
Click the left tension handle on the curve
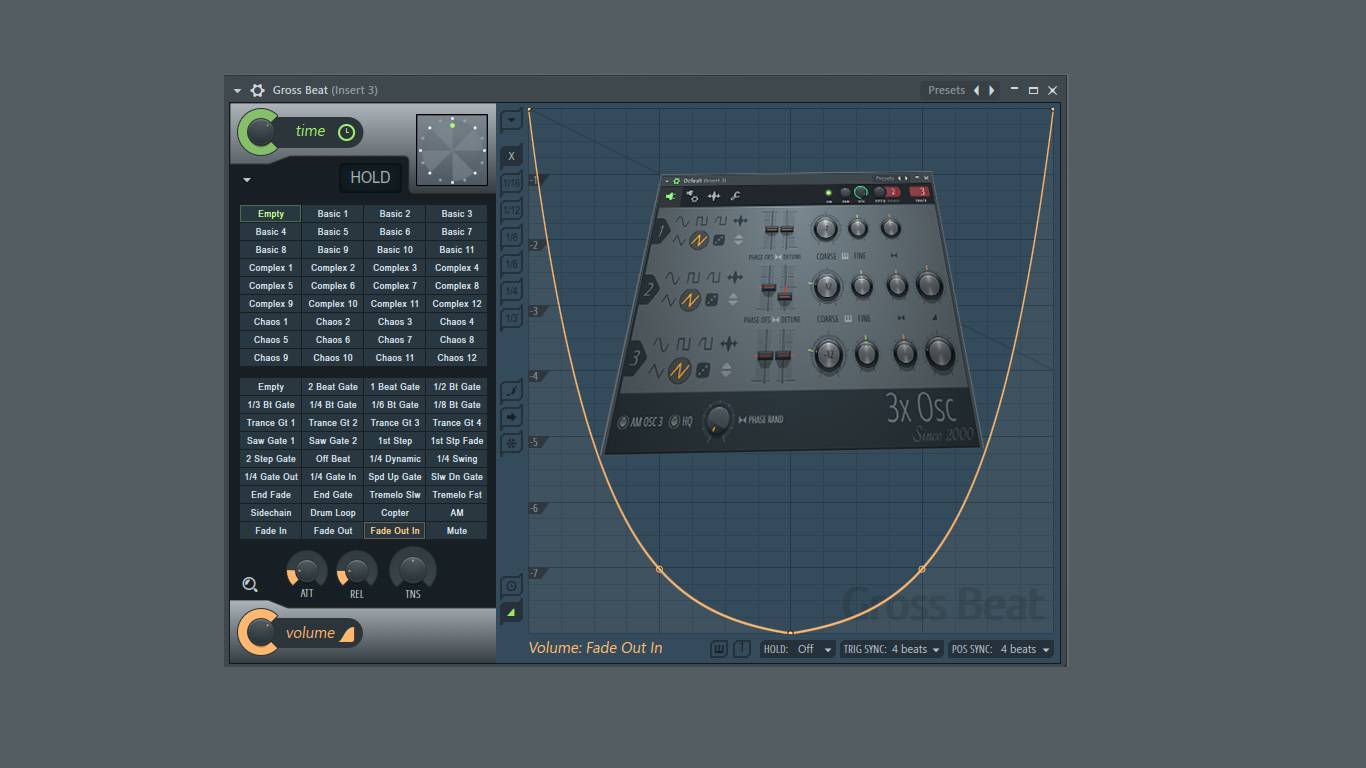point(659,569)
